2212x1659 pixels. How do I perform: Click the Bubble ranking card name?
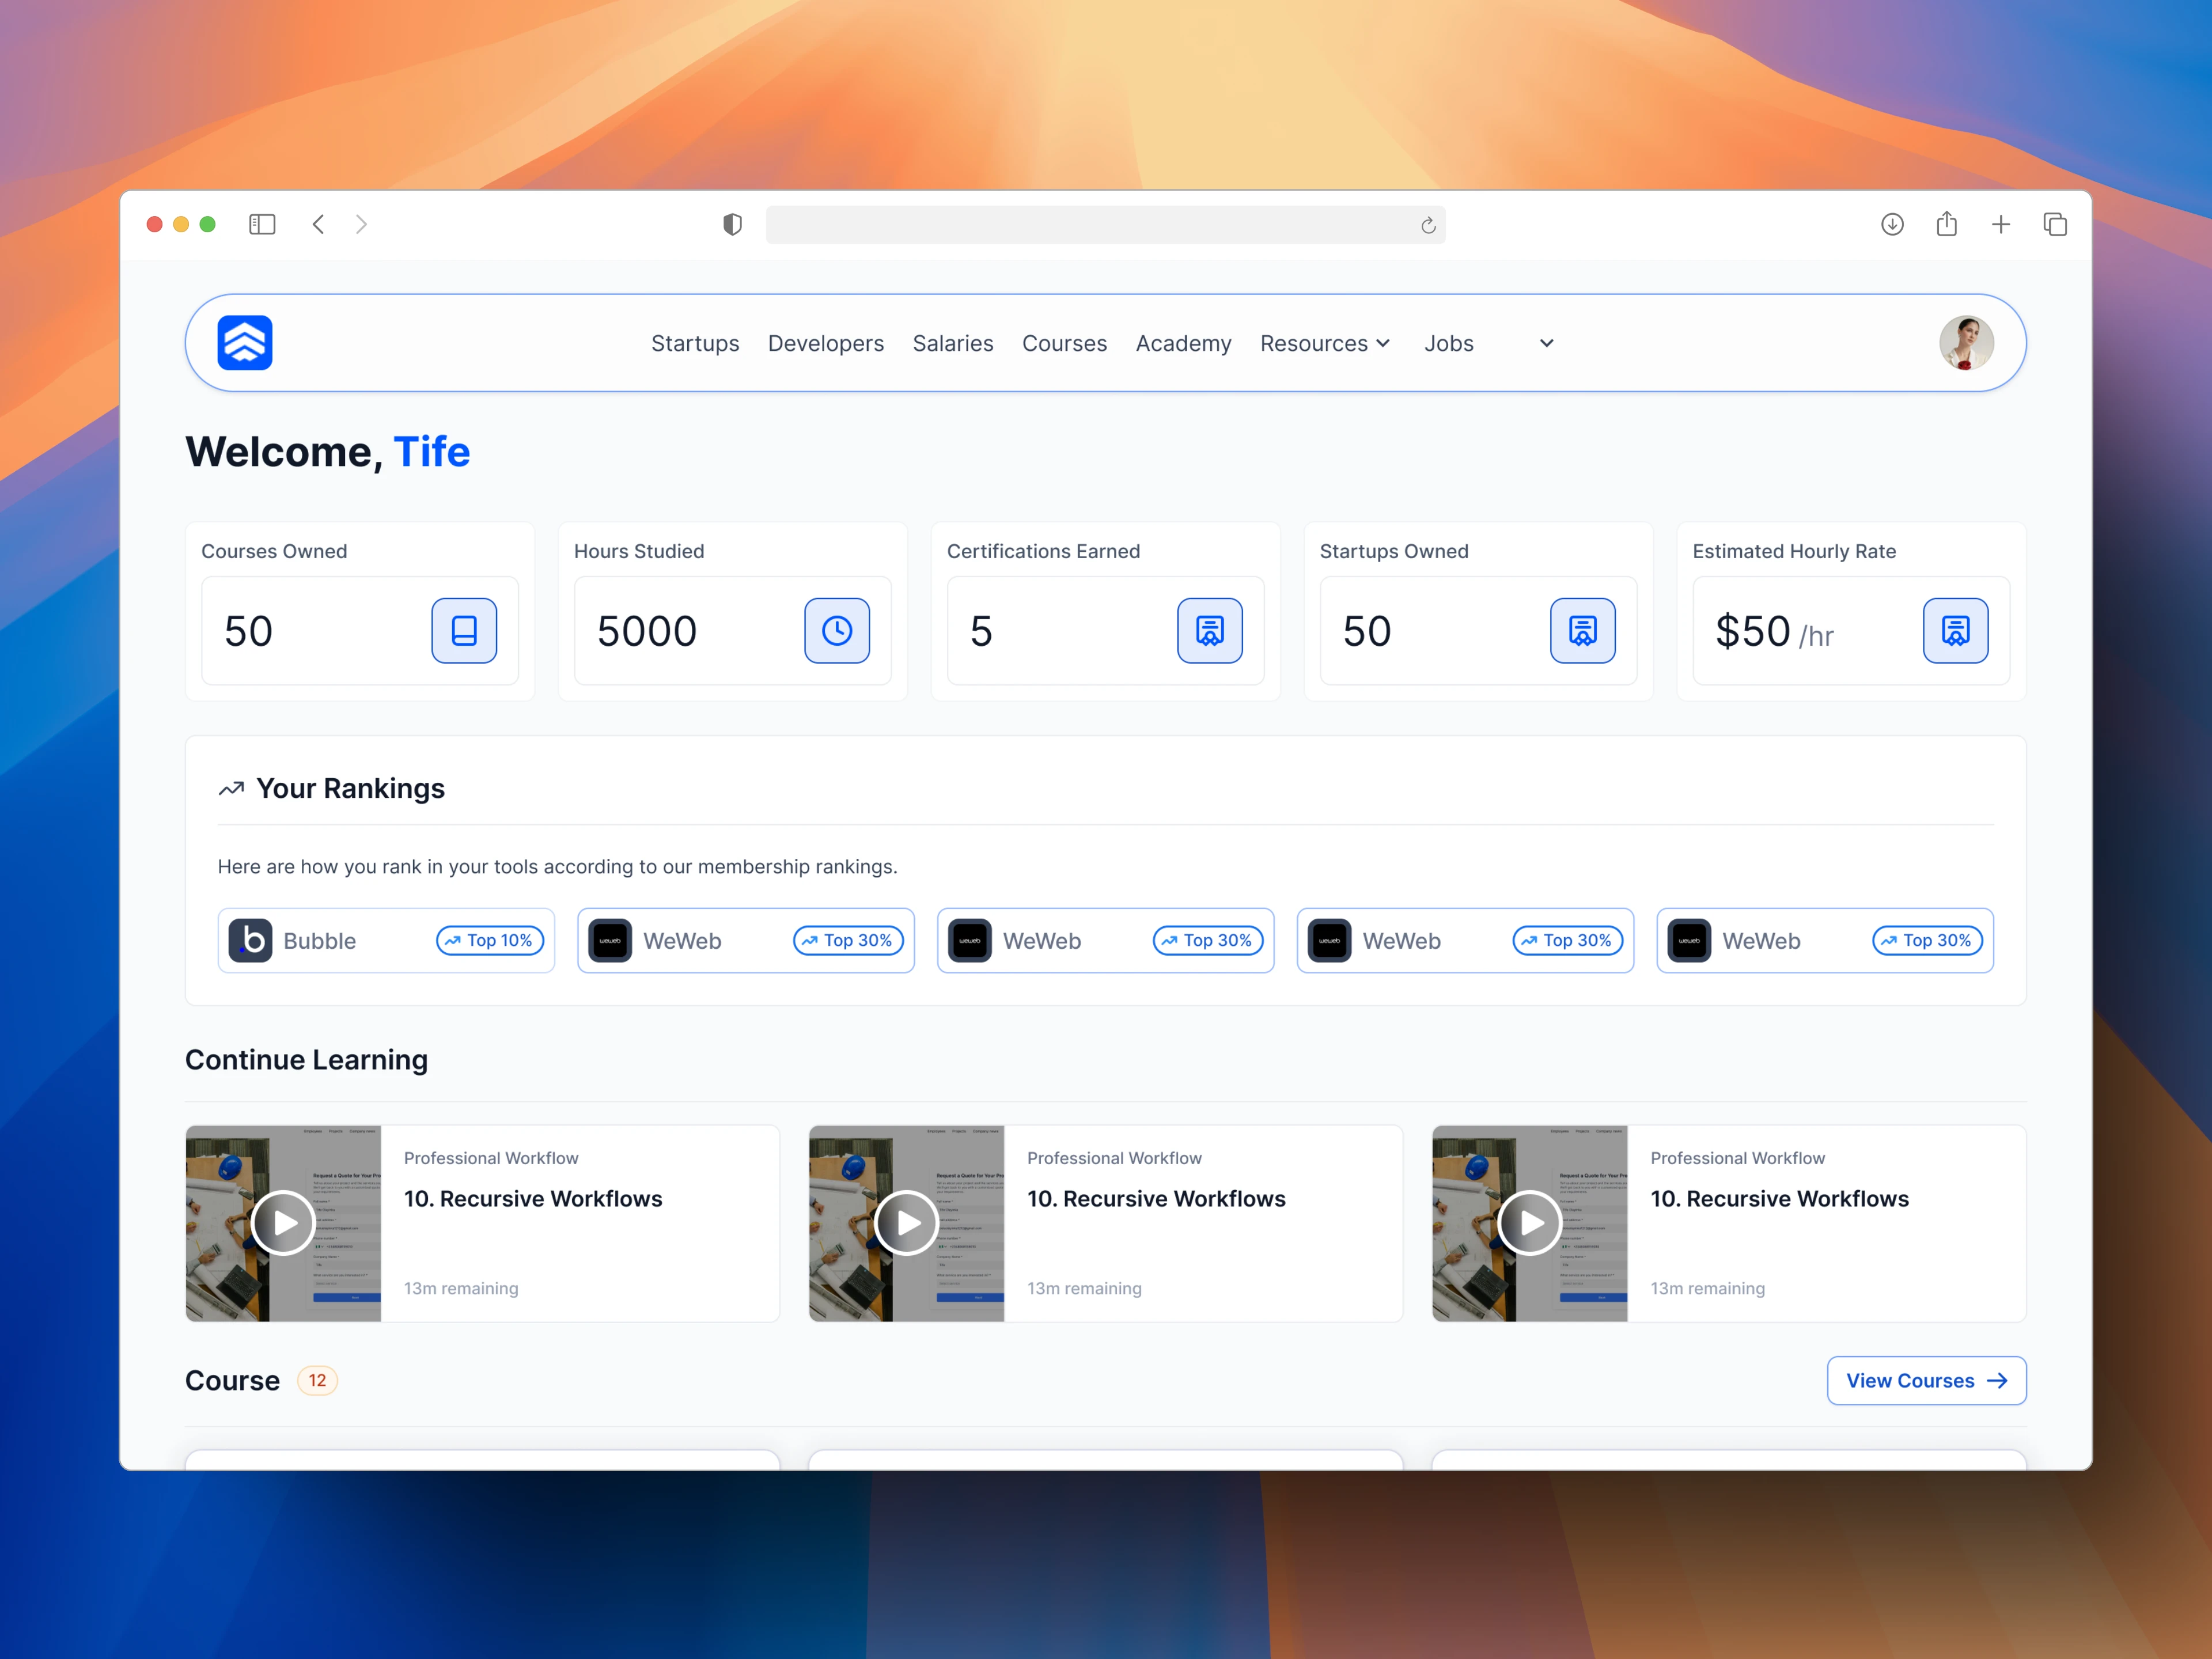[x=319, y=941]
